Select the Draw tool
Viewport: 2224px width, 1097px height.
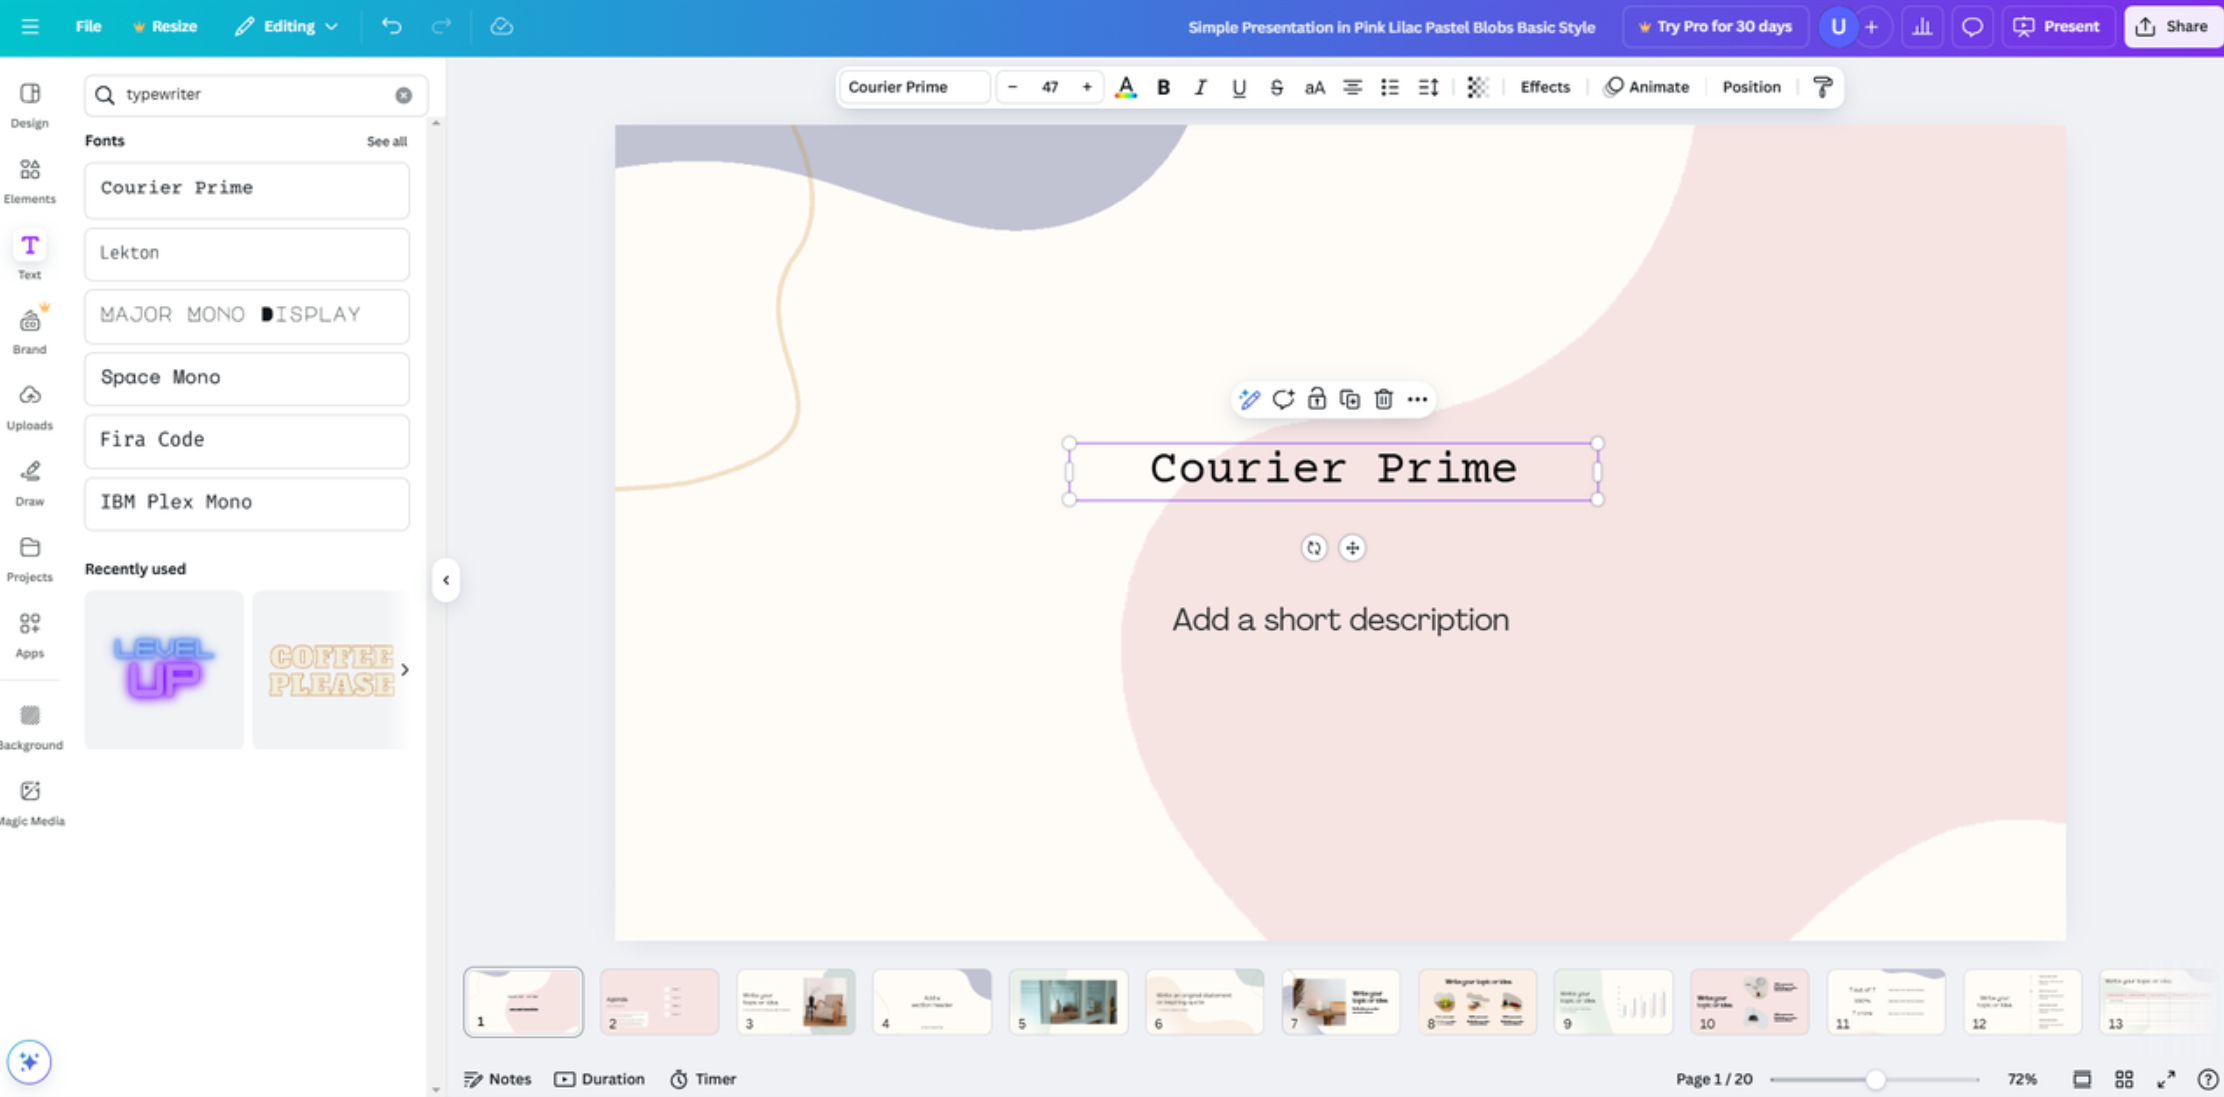click(30, 482)
